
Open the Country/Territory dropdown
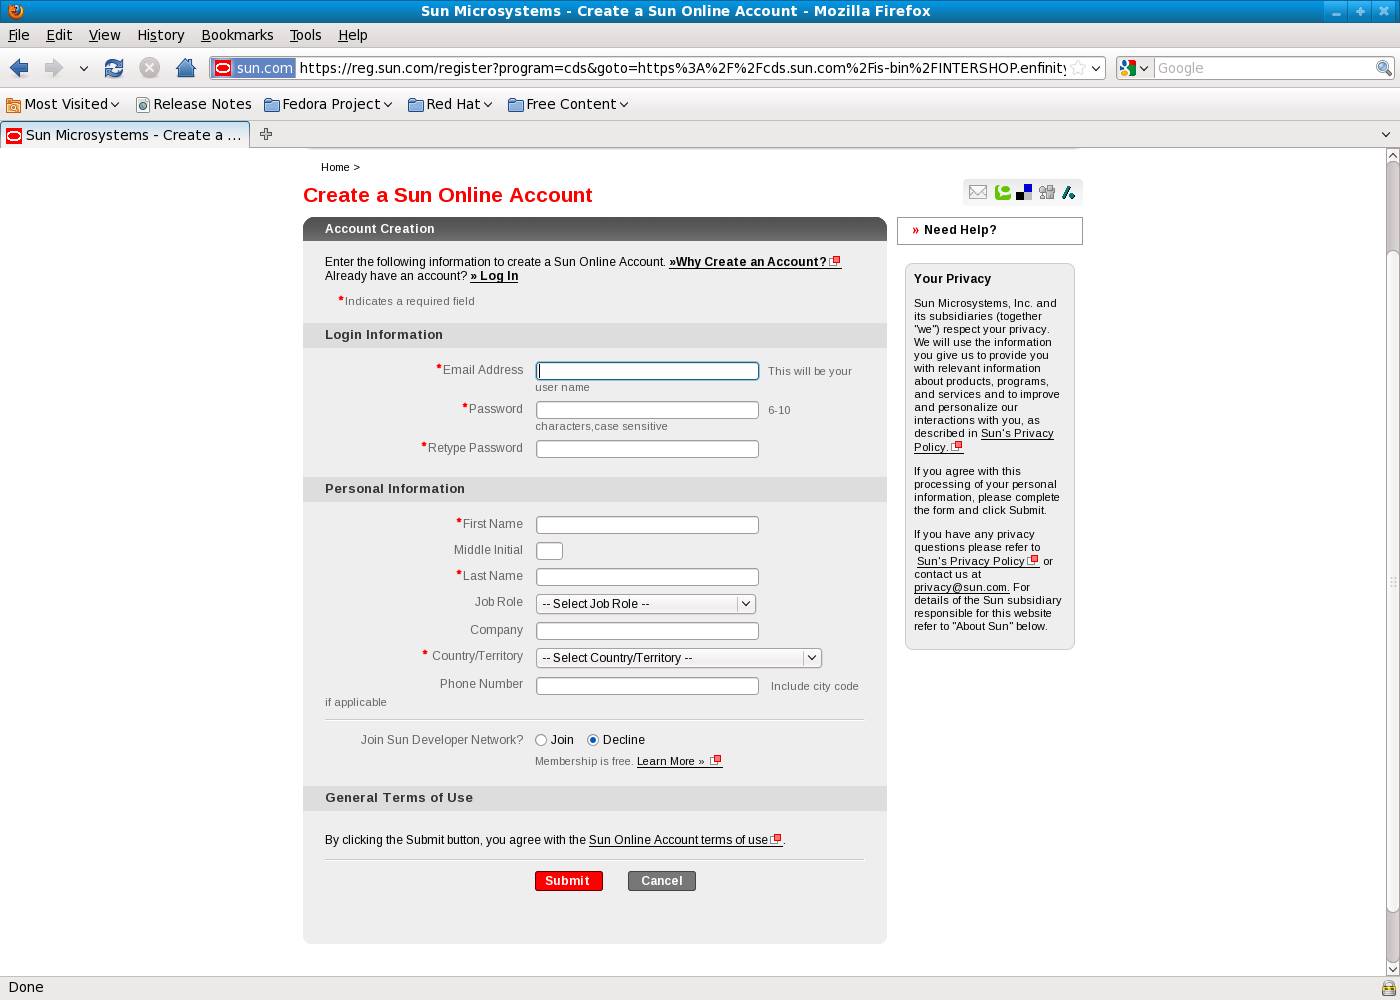point(679,658)
